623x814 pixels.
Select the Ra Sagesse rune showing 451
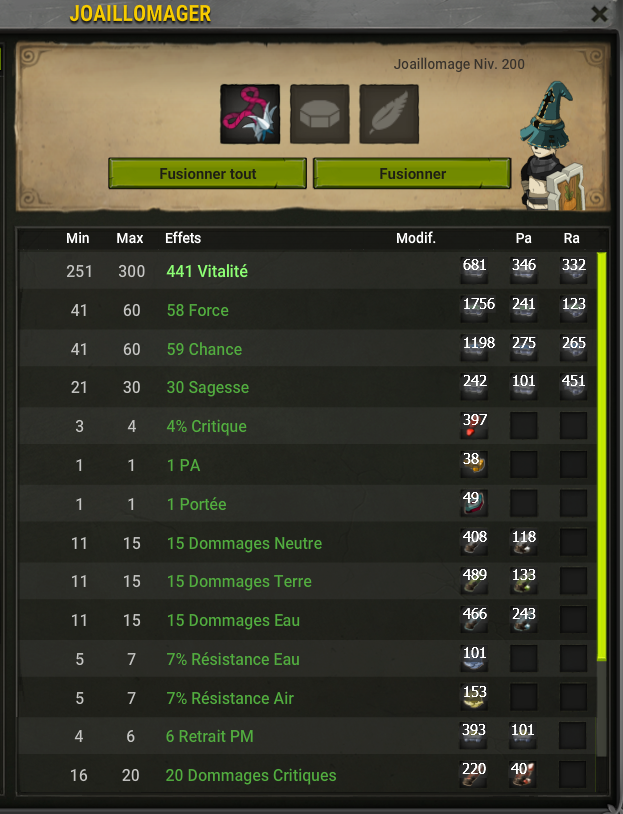(x=574, y=386)
